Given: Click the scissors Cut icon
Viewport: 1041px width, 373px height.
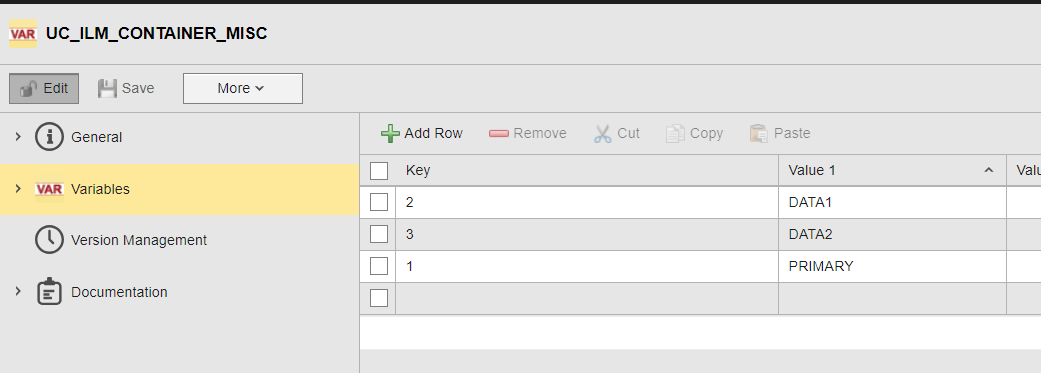Looking at the screenshot, I should tap(602, 133).
